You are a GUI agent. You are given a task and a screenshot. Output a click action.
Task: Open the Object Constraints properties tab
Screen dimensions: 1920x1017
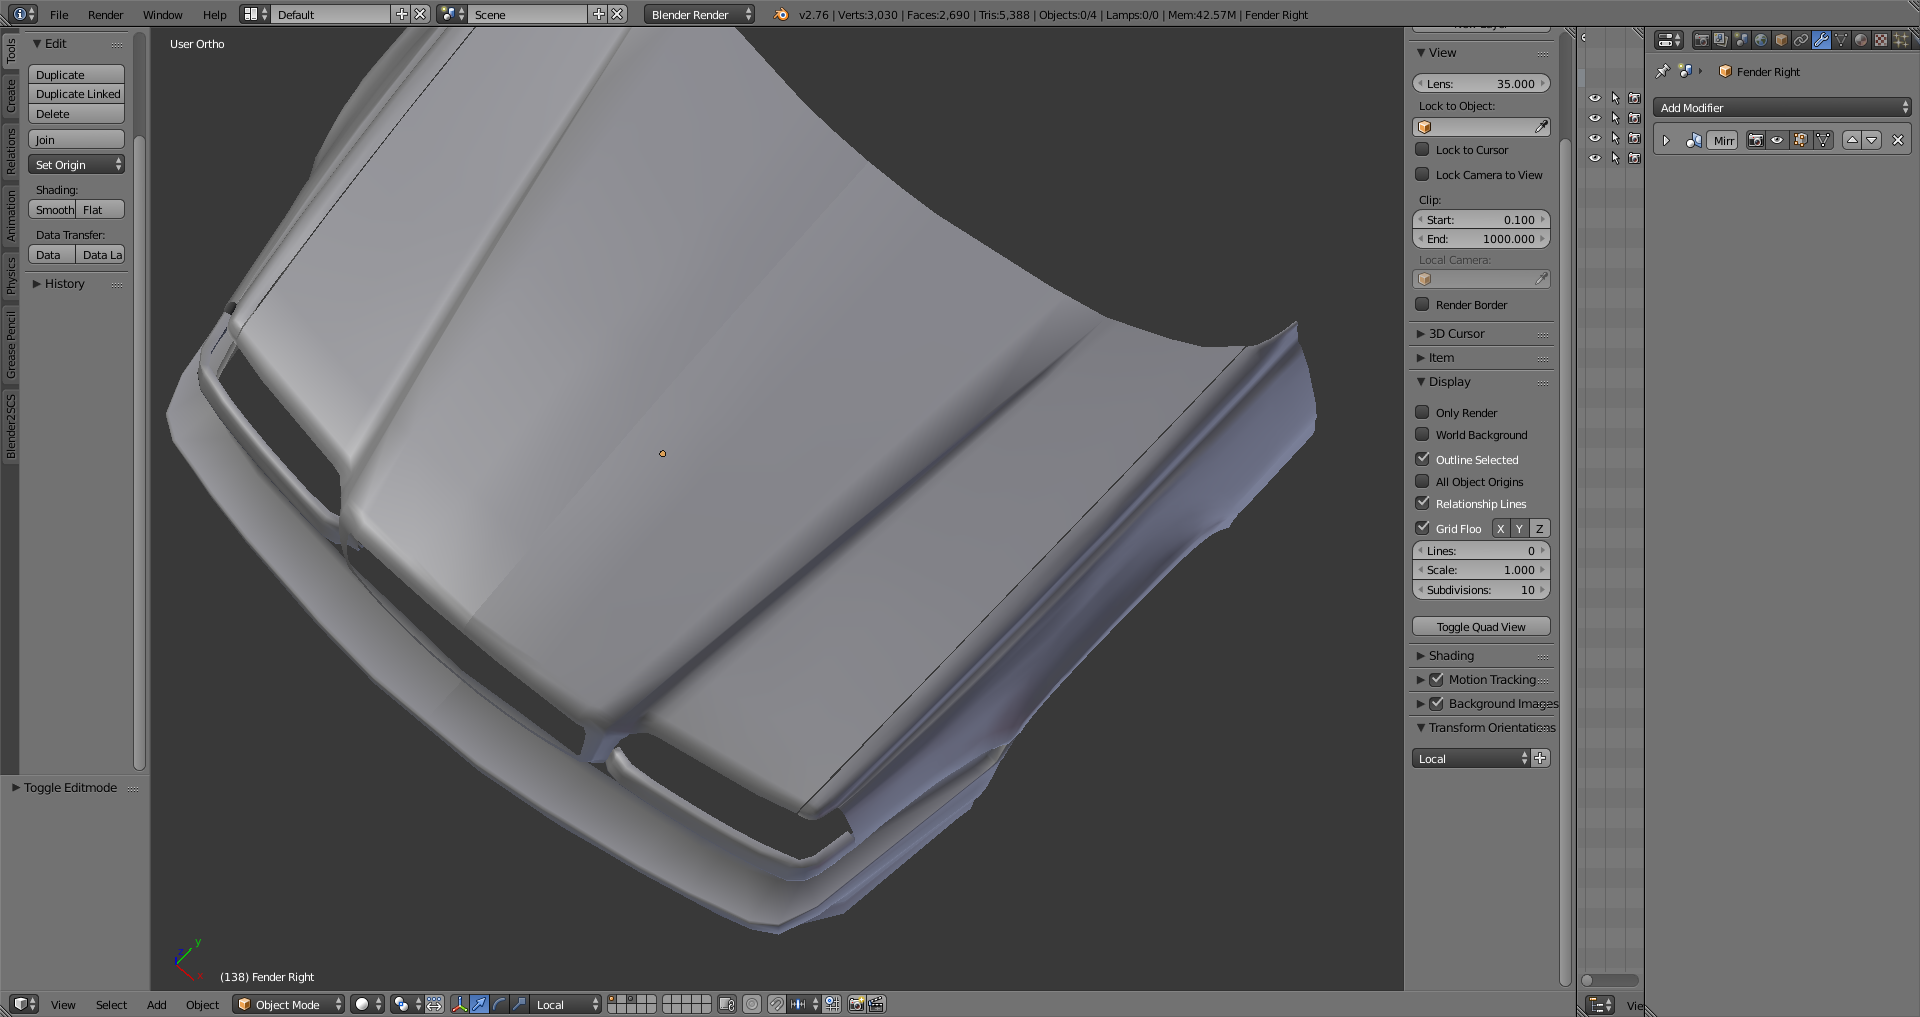1801,40
